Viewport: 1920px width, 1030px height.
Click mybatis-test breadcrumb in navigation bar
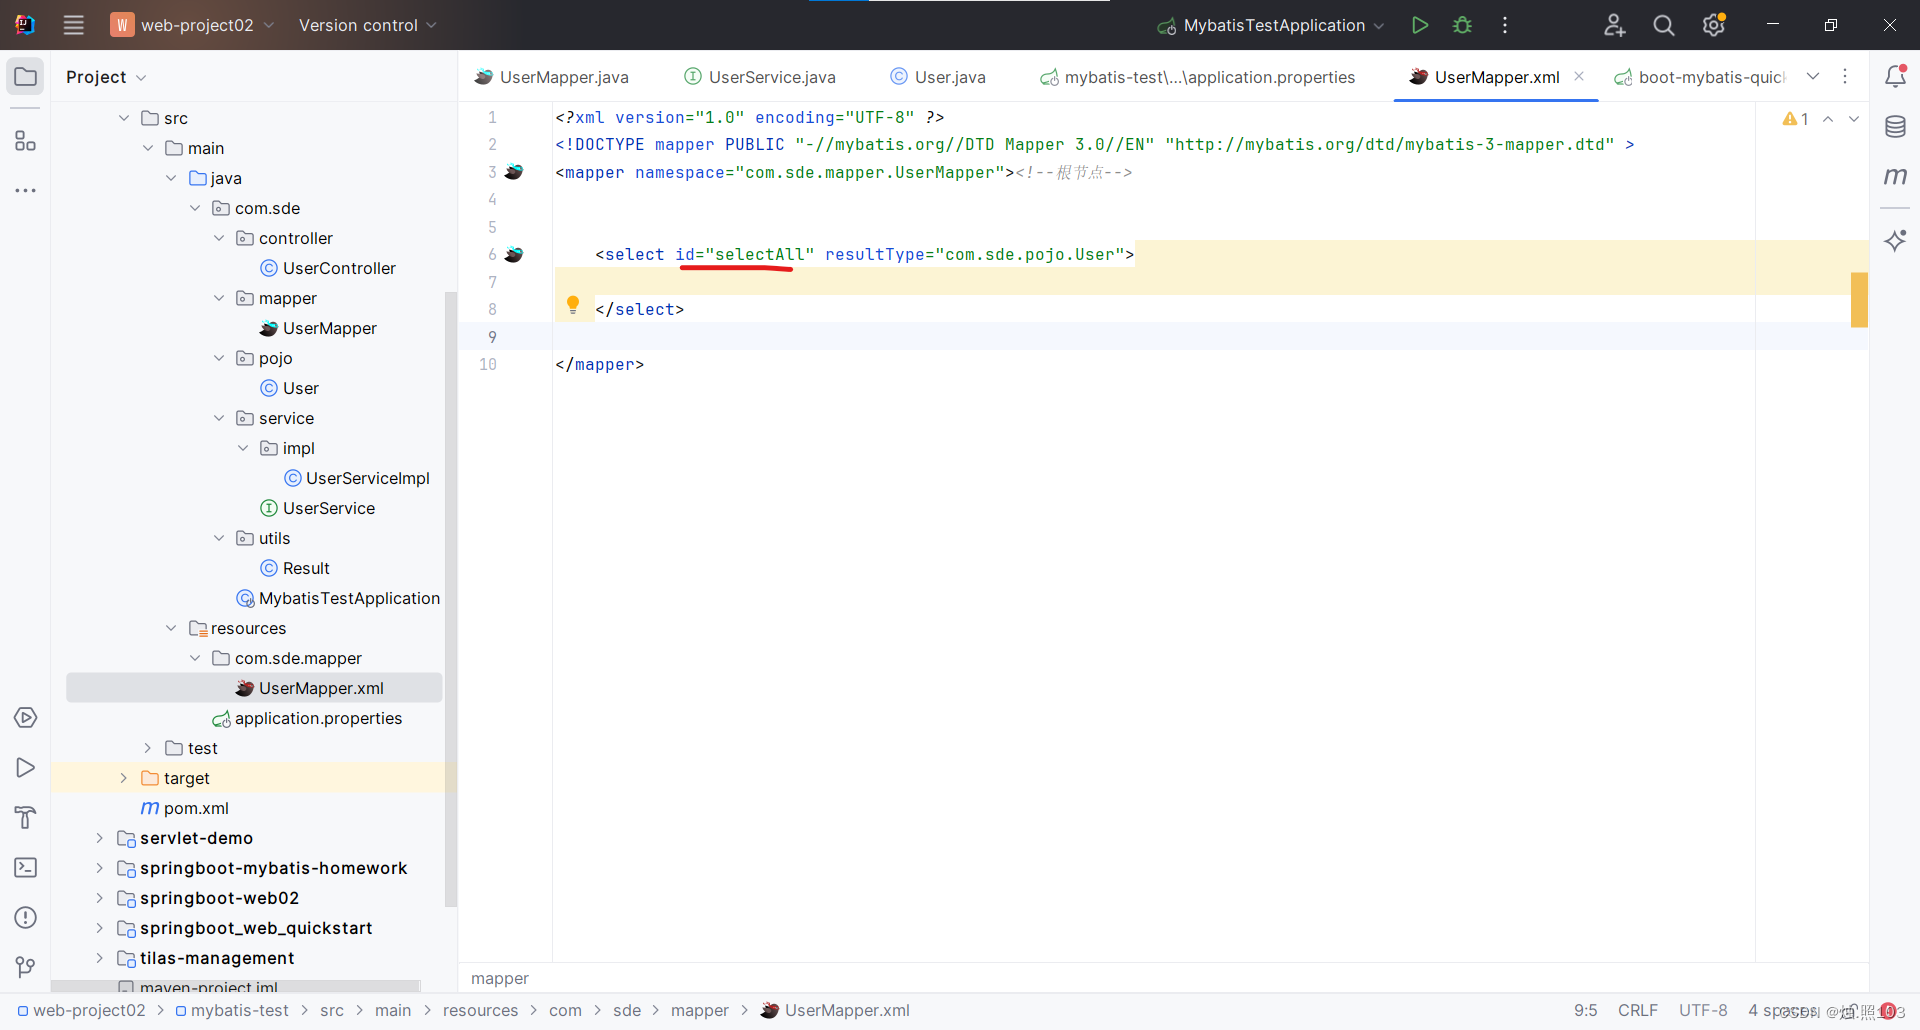232,1010
